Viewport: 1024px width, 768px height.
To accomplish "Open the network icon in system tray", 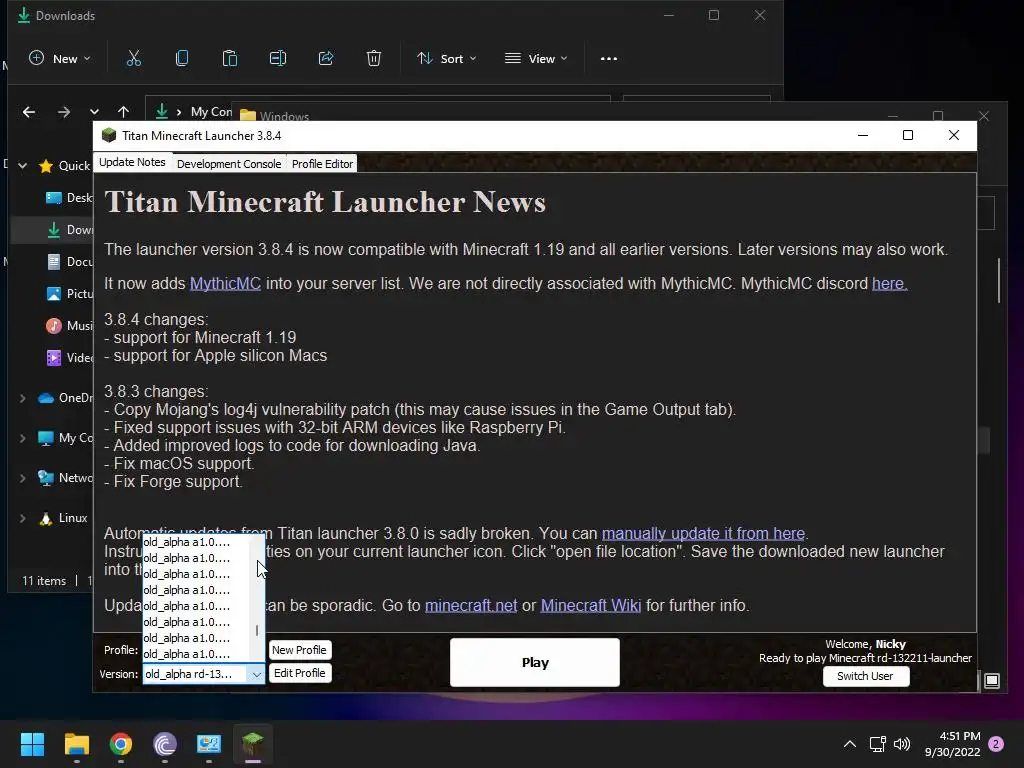I will [x=877, y=744].
